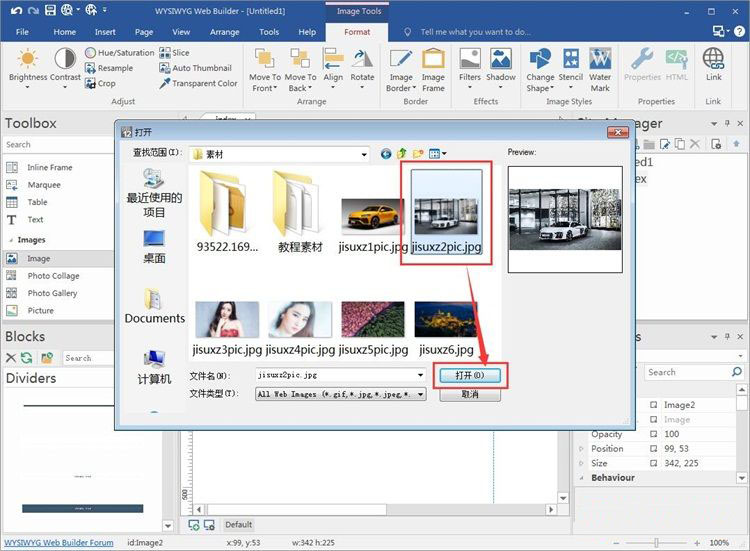Open the 文件类型 file type dropdown
750x551 pixels.
420,395
